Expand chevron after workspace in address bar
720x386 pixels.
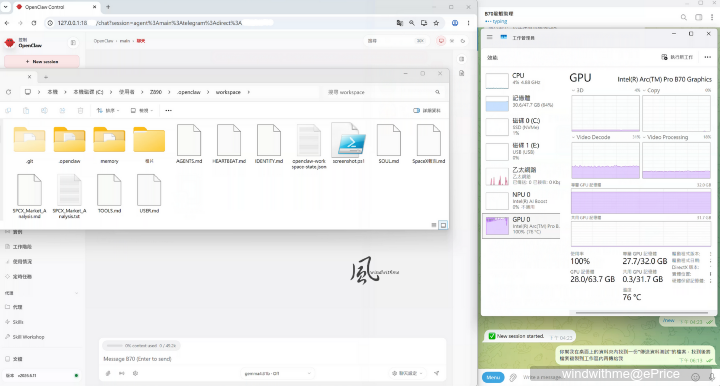coord(248,92)
